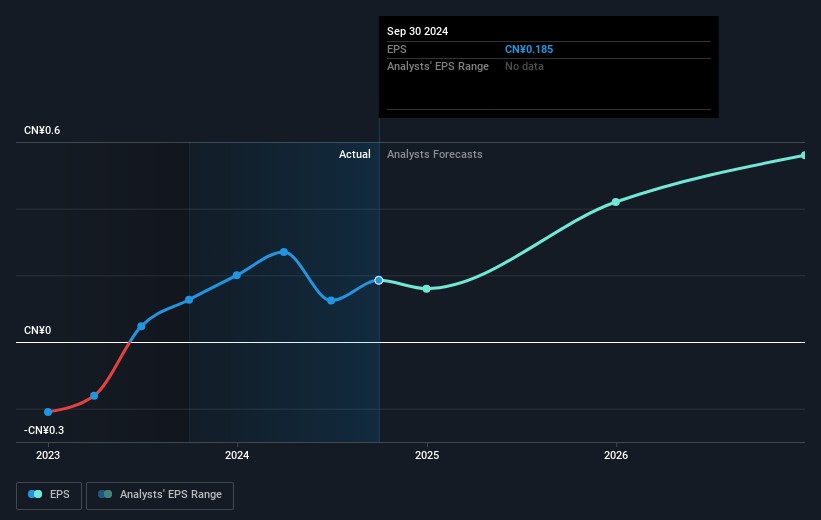
Task: Click the first EPS point at 2023
Action: 48,412
